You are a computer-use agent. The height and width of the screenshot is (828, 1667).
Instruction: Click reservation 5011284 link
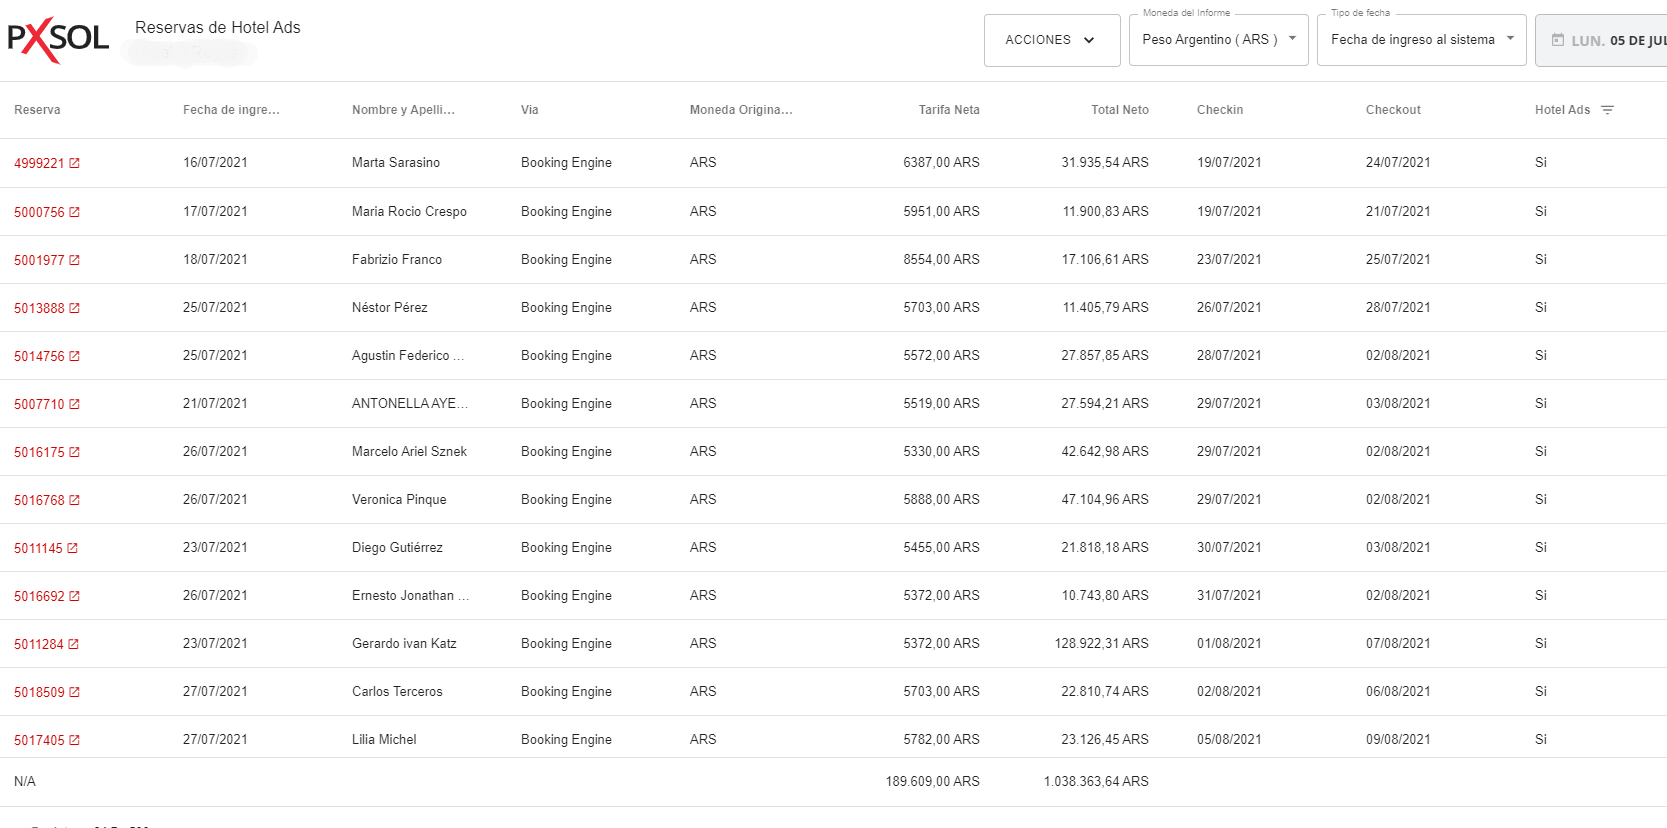point(39,644)
